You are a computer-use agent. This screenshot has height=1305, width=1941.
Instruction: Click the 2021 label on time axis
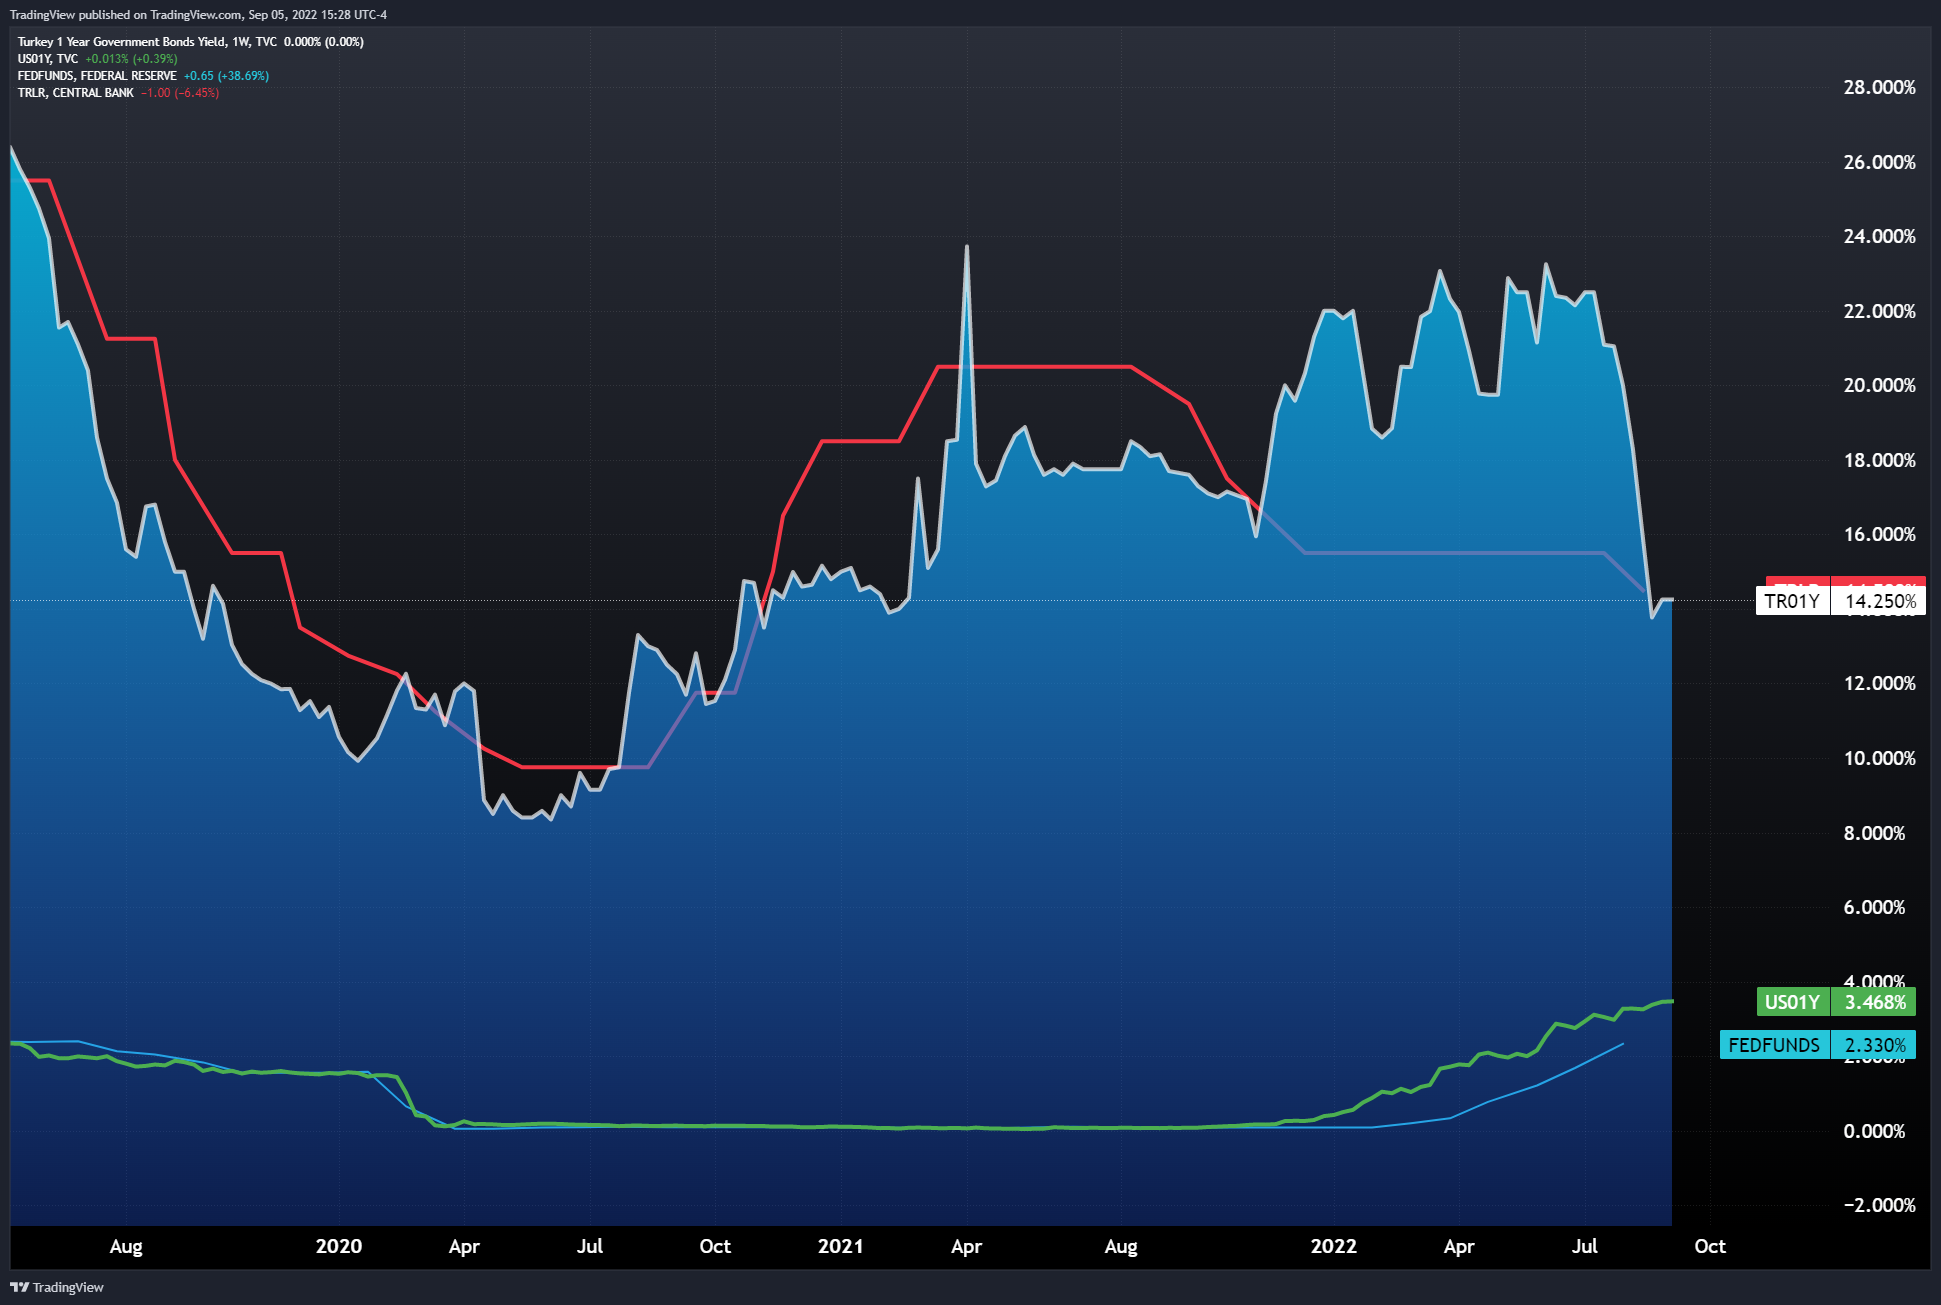coord(841,1246)
